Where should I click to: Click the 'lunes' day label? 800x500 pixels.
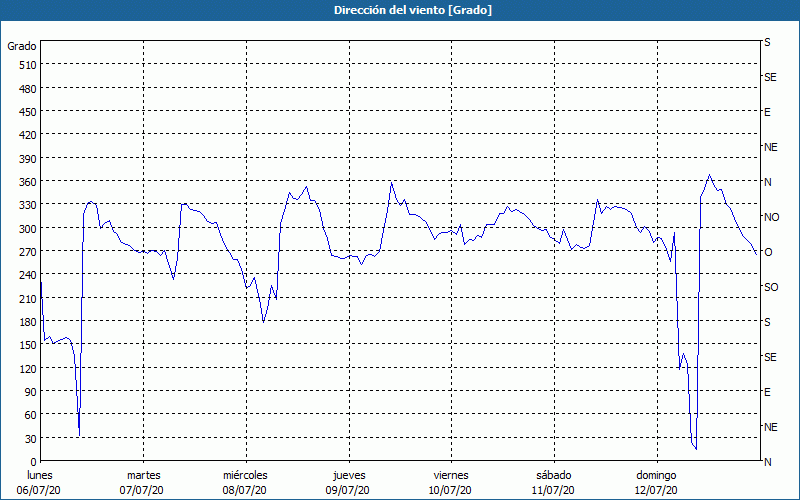coord(40,475)
